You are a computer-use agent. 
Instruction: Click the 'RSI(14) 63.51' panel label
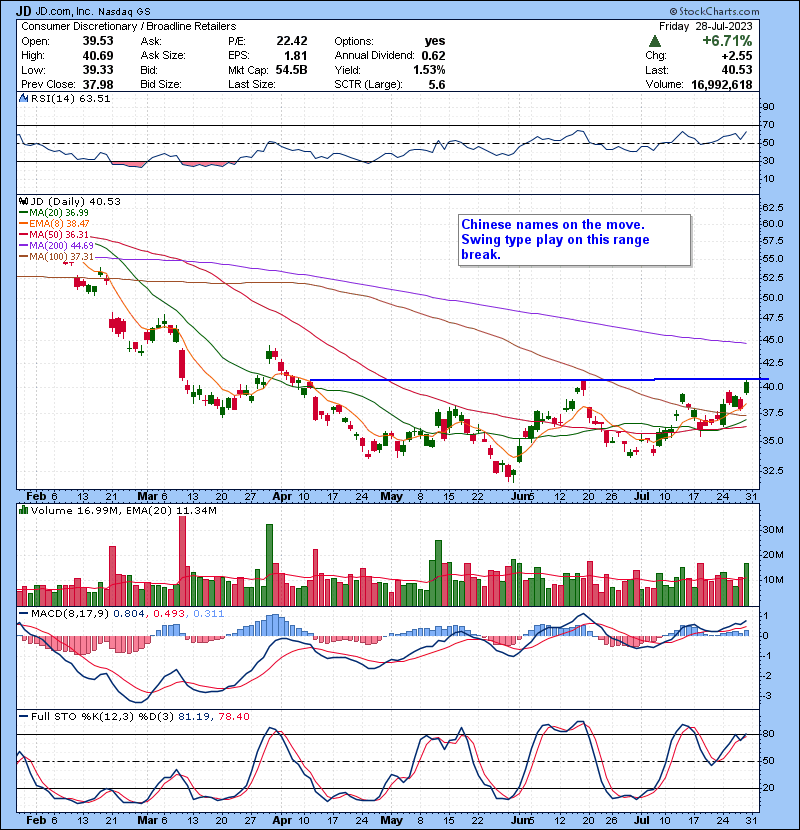click(x=70, y=98)
